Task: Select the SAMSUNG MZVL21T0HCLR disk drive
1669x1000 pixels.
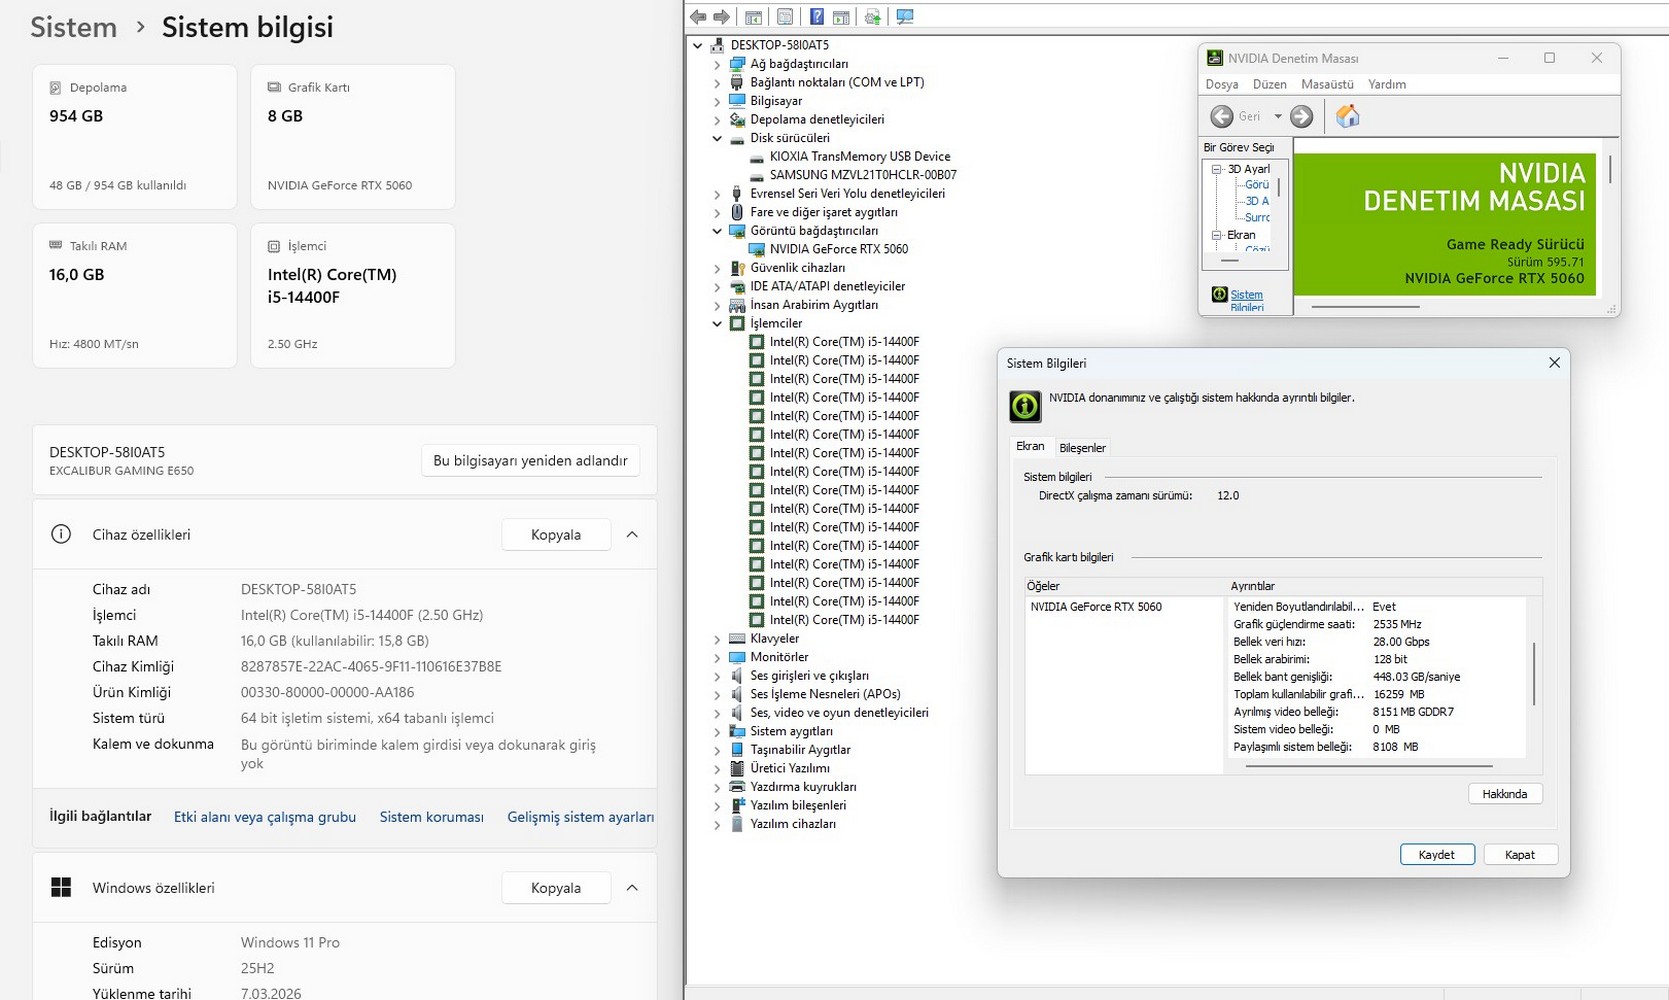Action: (x=862, y=175)
